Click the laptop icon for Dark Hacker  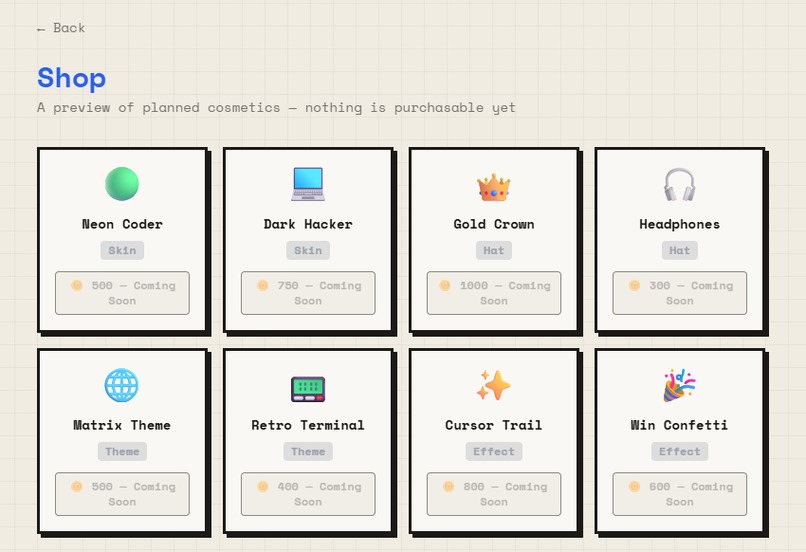coord(308,184)
